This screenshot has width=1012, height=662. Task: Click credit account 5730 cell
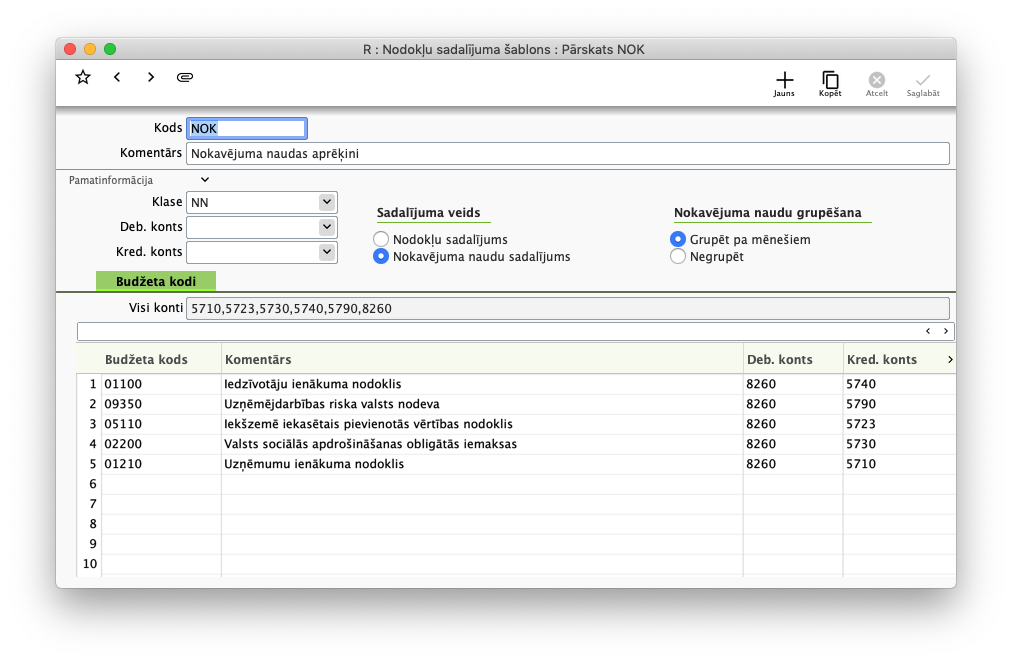coord(899,444)
